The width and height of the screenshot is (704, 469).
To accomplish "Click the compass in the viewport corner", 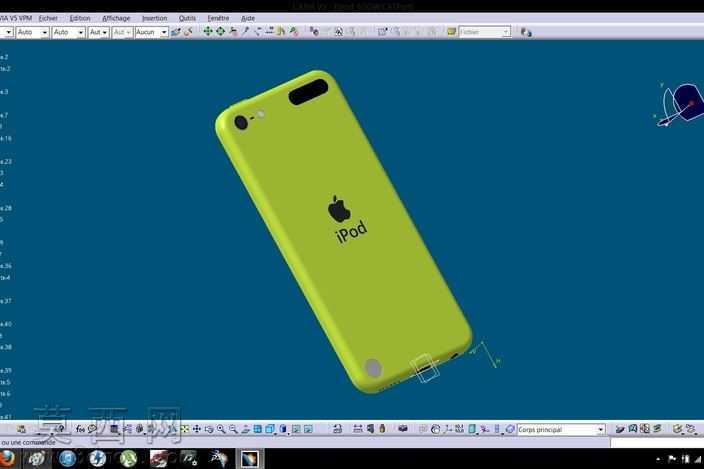I will (x=680, y=104).
